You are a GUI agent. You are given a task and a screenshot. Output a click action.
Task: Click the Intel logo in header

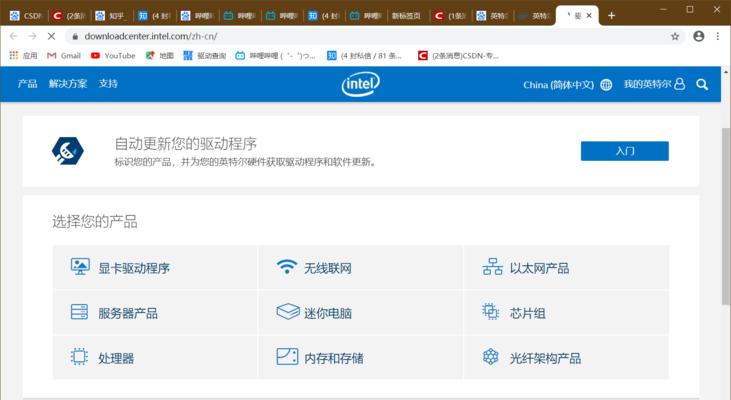click(360, 84)
